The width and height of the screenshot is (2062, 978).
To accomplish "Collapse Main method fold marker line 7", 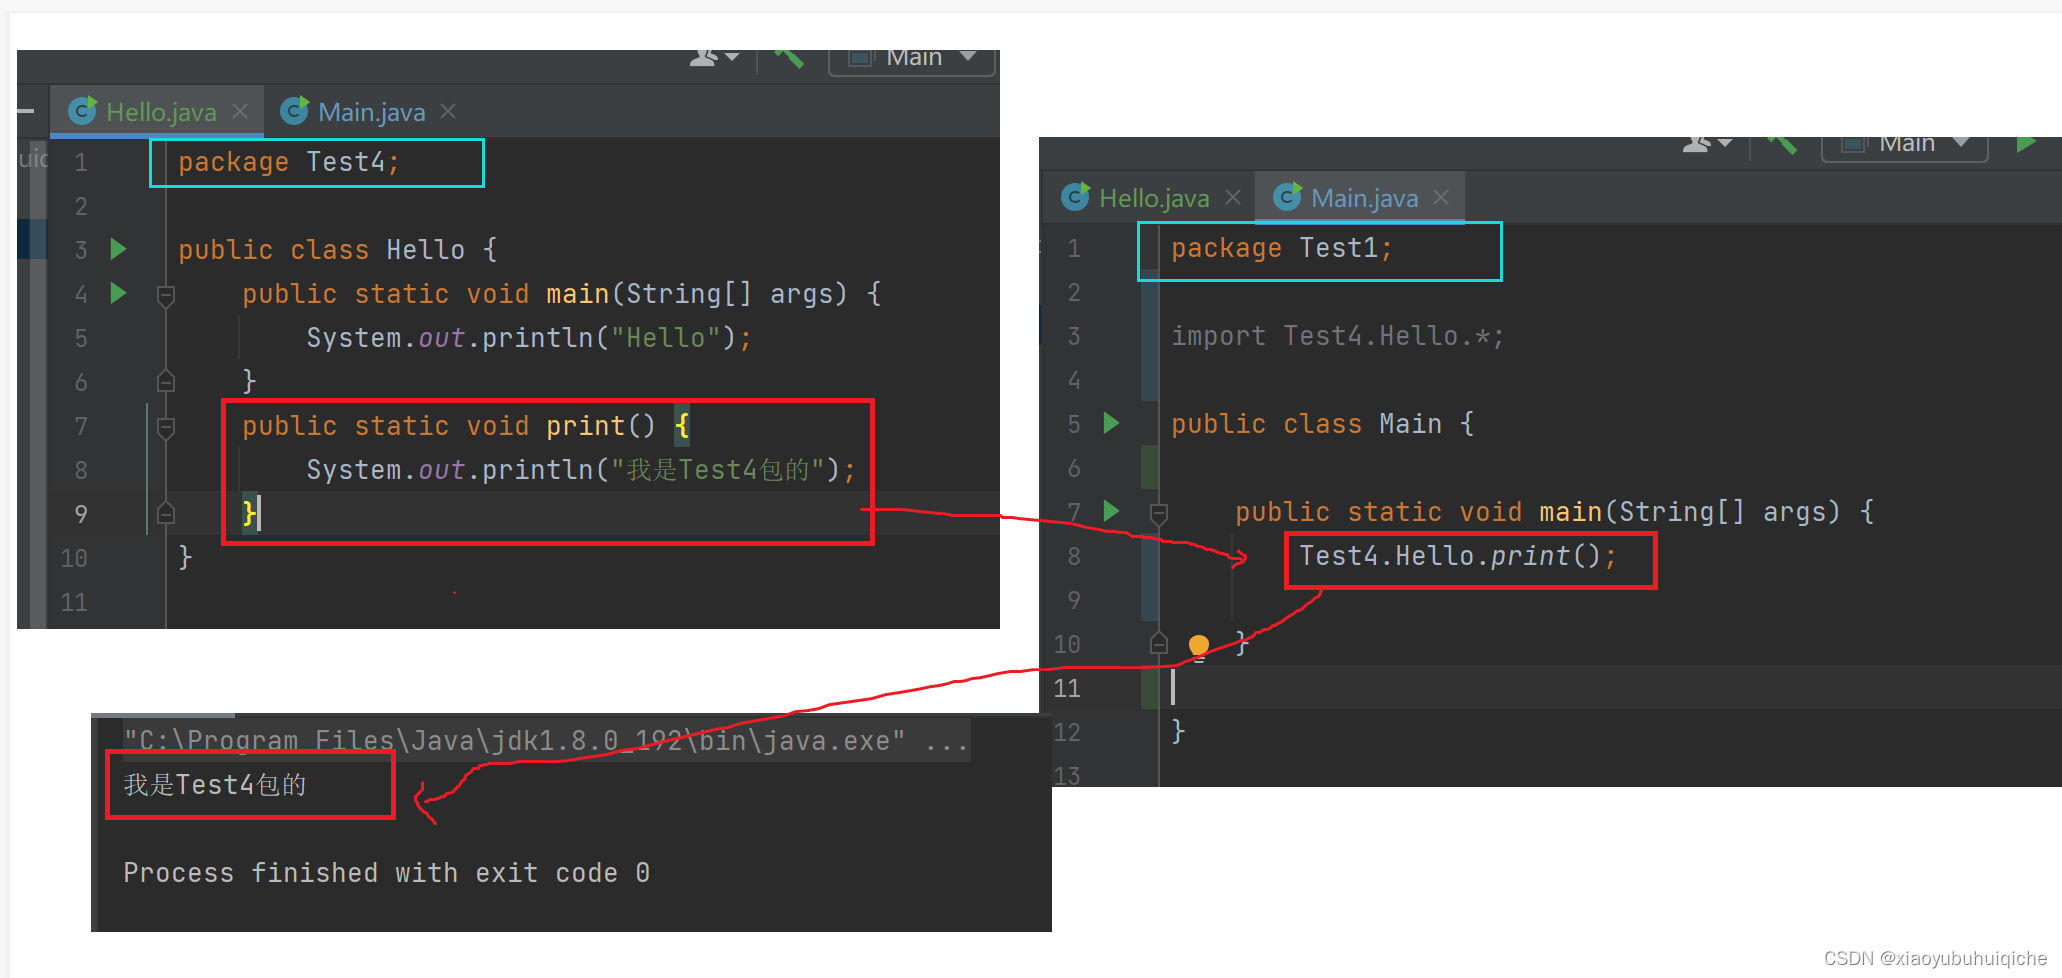I will tap(1159, 514).
